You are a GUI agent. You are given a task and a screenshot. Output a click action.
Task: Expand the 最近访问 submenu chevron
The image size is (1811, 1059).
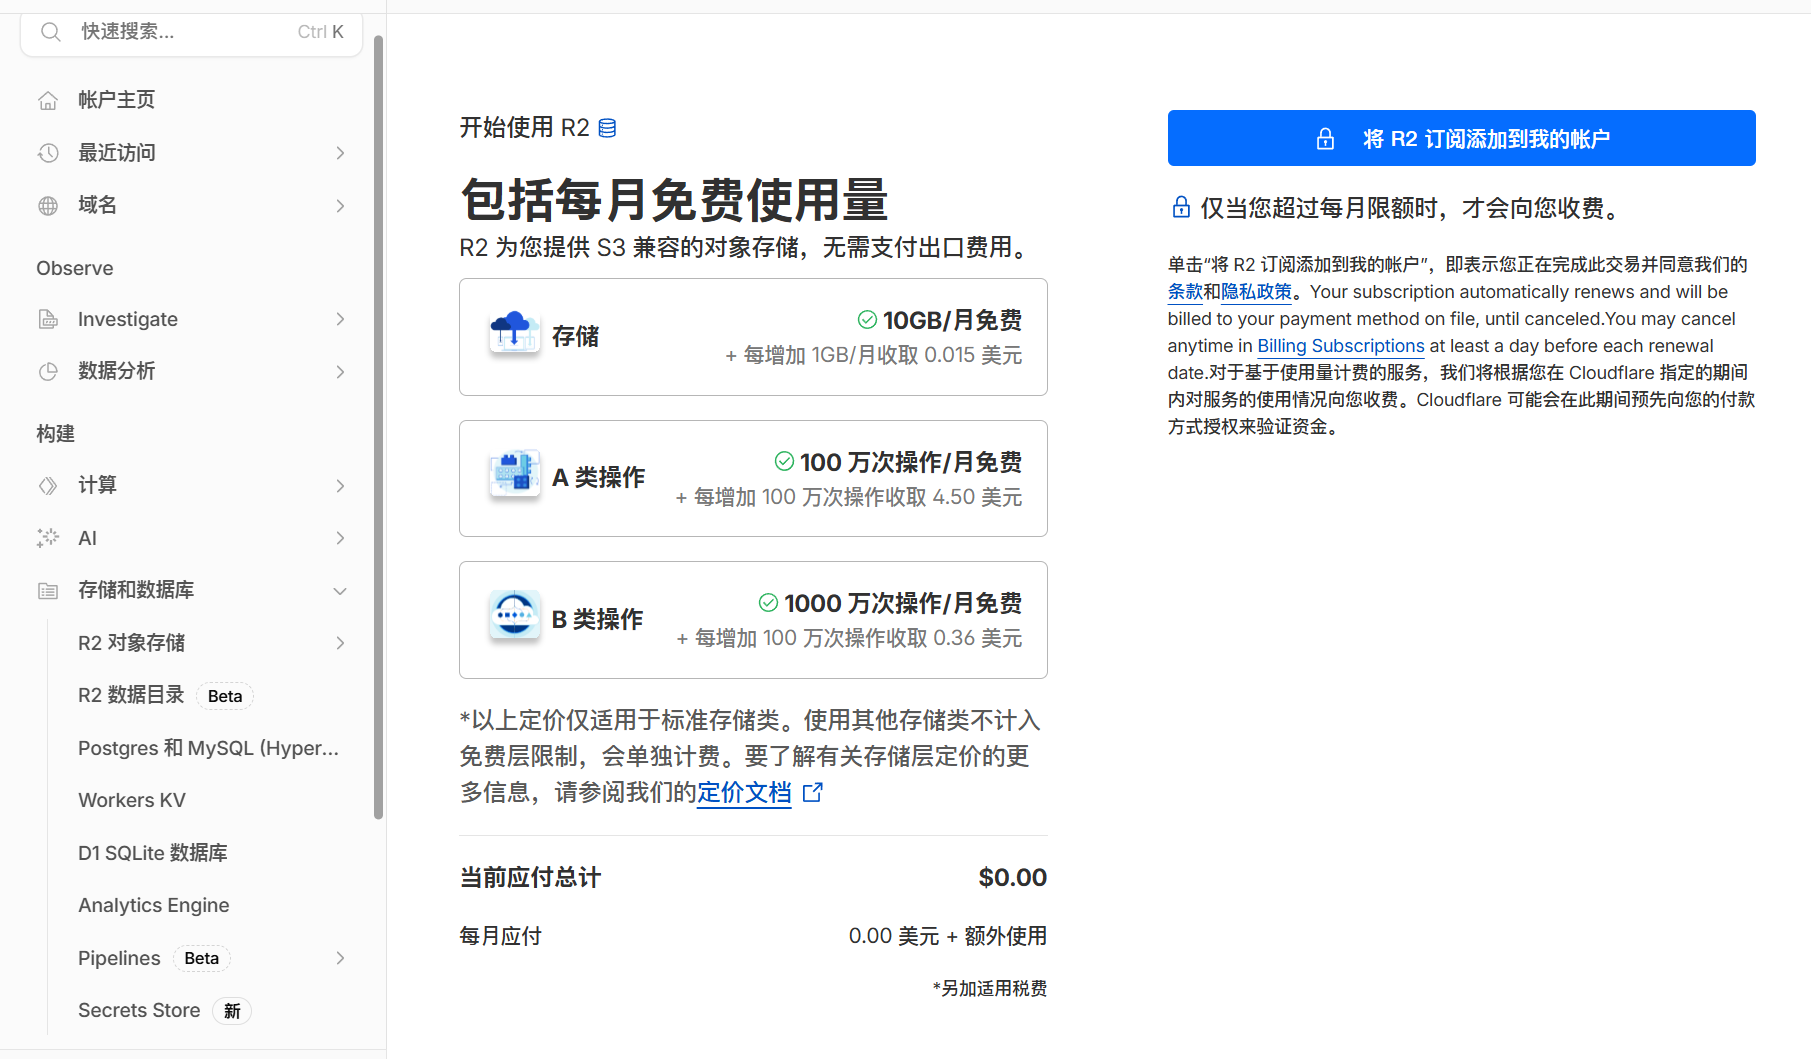(x=340, y=153)
